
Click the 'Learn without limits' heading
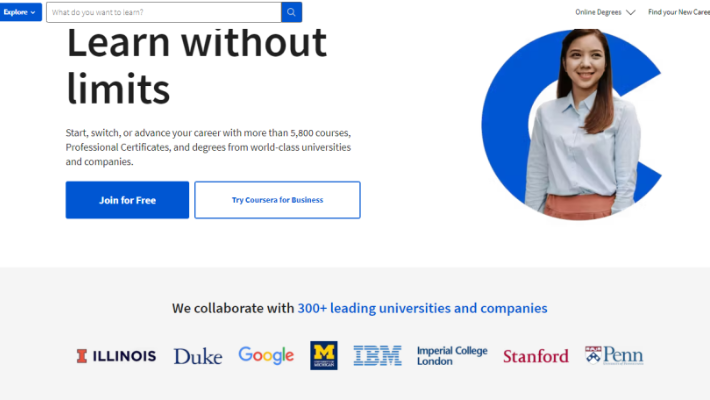196,65
